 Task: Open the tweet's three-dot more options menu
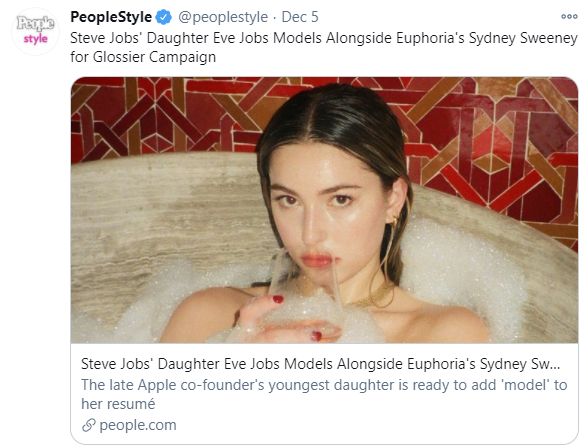(569, 16)
